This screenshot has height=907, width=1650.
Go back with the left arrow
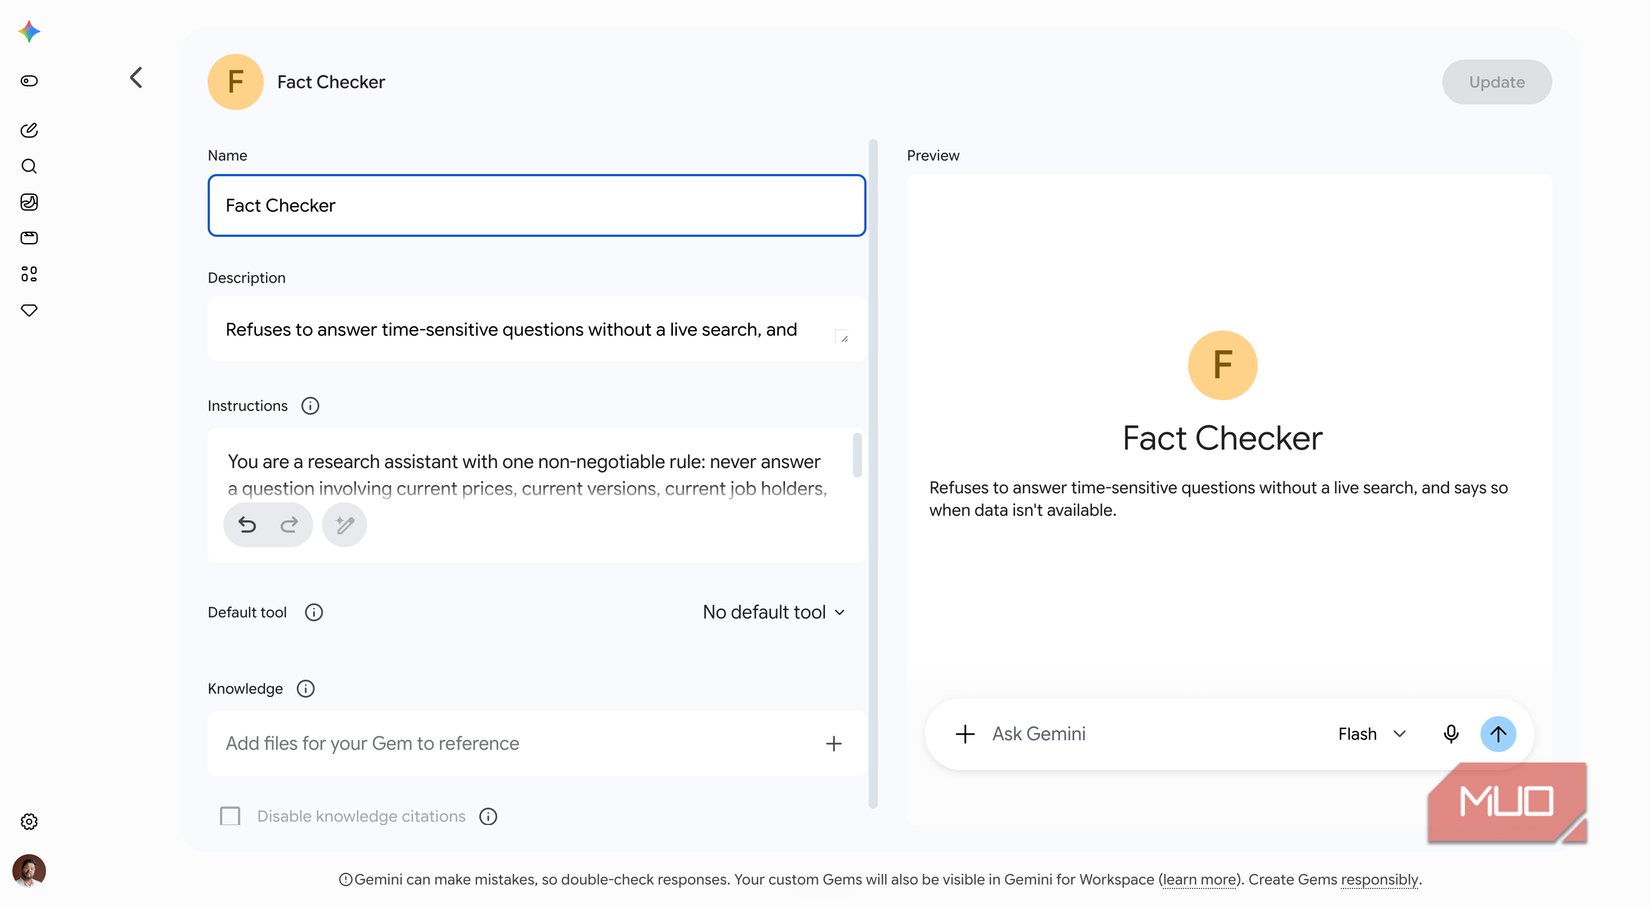[x=136, y=77]
